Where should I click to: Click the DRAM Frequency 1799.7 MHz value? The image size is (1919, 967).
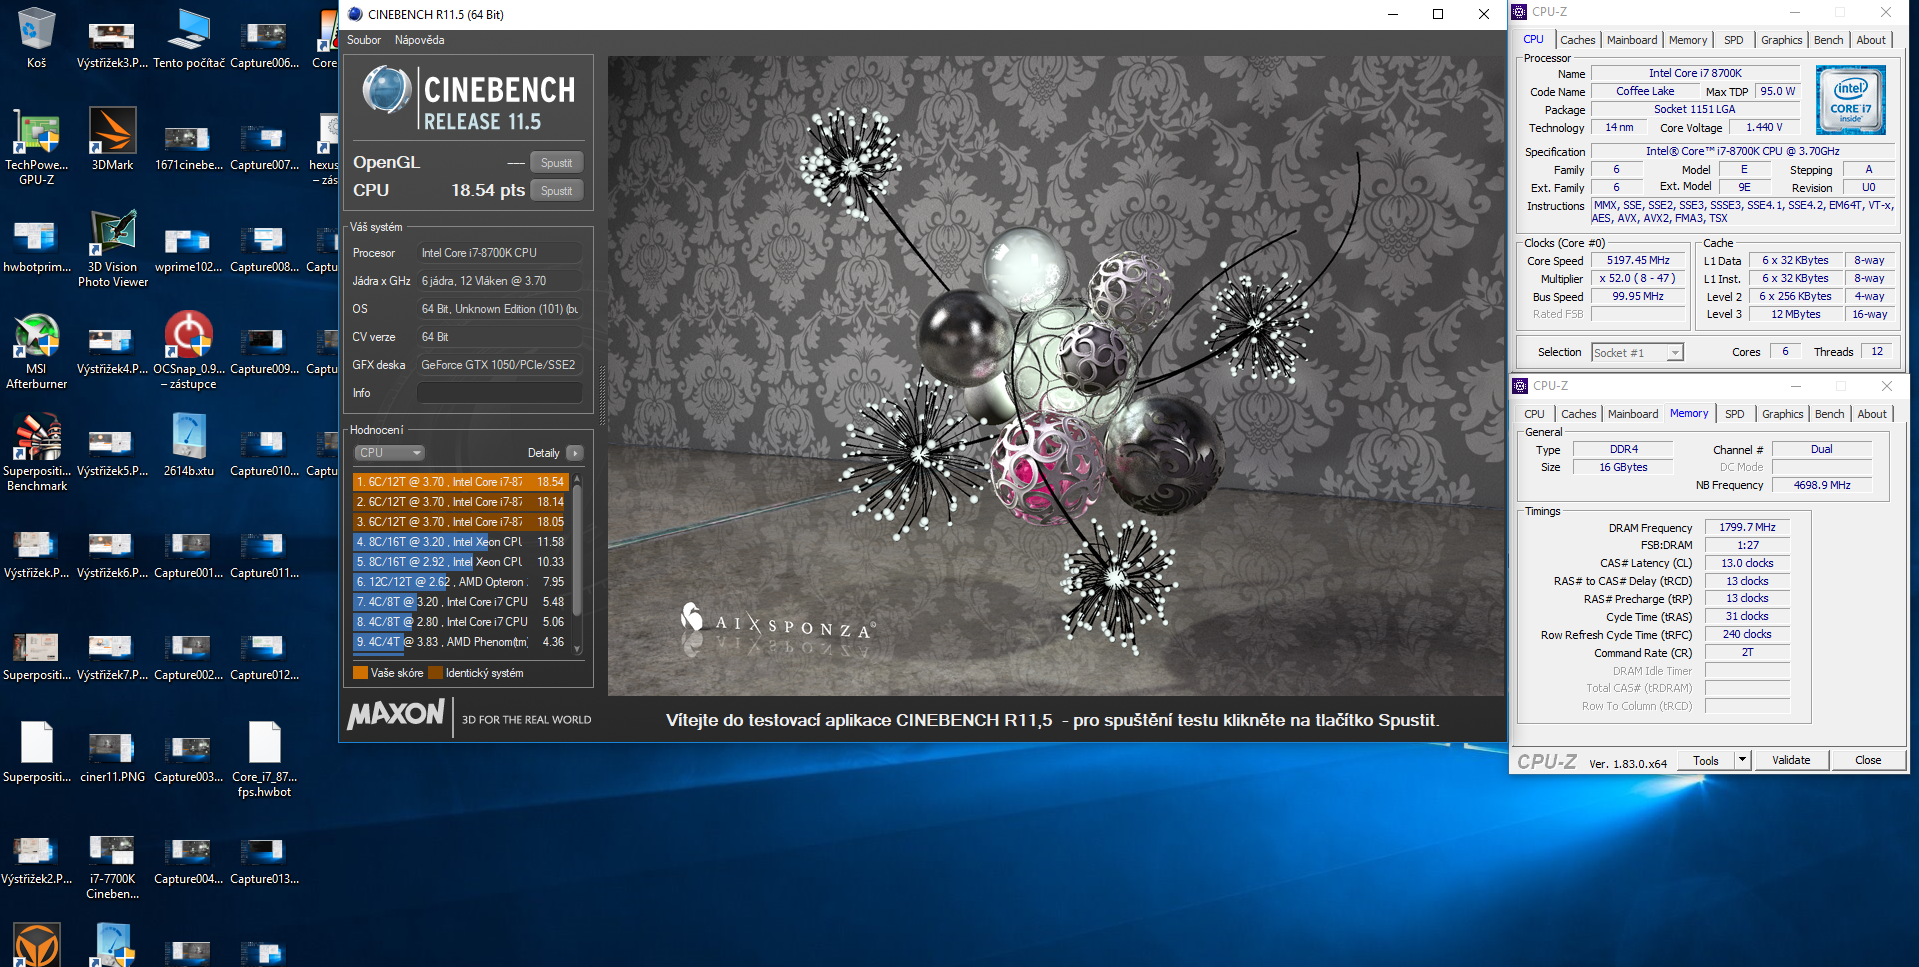click(1747, 527)
